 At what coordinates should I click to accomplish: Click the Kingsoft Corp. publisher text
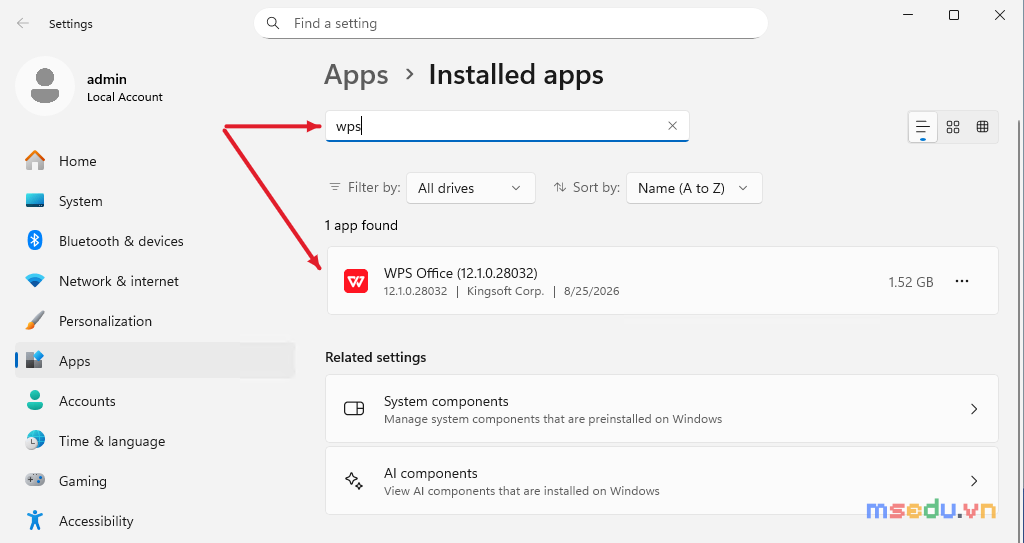(505, 291)
